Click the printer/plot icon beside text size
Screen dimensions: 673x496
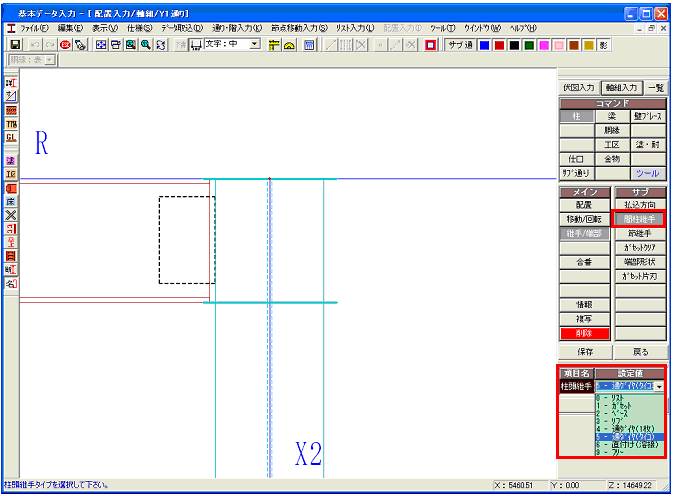(196, 45)
